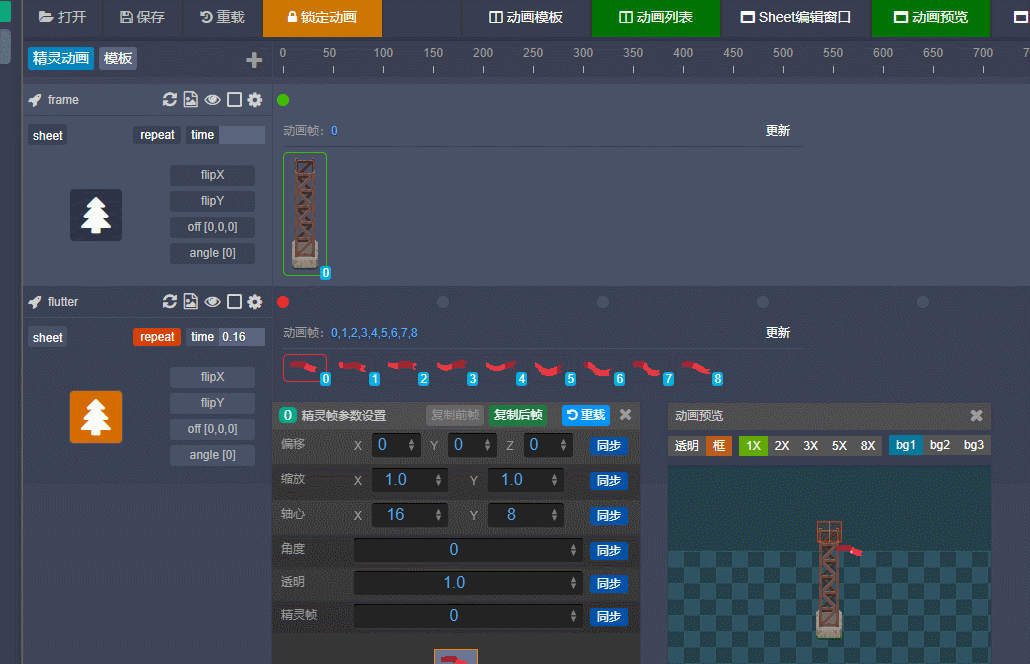Click off [0,0,0] button in frame section
Screen dimensions: 1030x664
point(212,227)
